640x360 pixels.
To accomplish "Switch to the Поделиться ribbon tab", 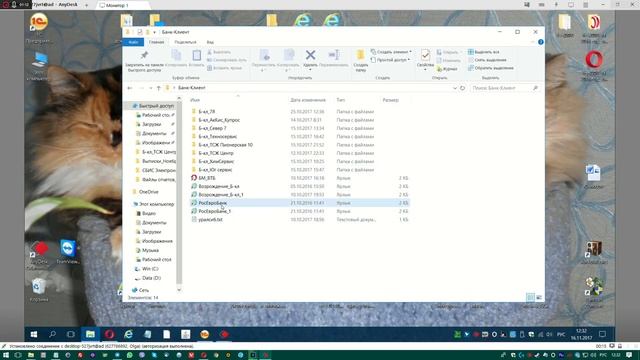I will click(185, 42).
